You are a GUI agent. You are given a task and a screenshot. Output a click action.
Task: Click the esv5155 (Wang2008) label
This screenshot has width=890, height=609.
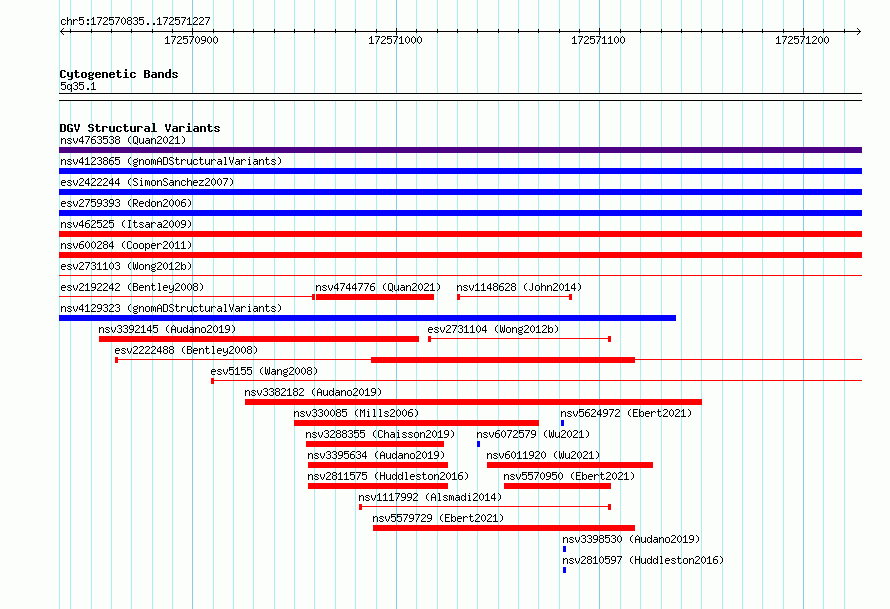click(264, 371)
